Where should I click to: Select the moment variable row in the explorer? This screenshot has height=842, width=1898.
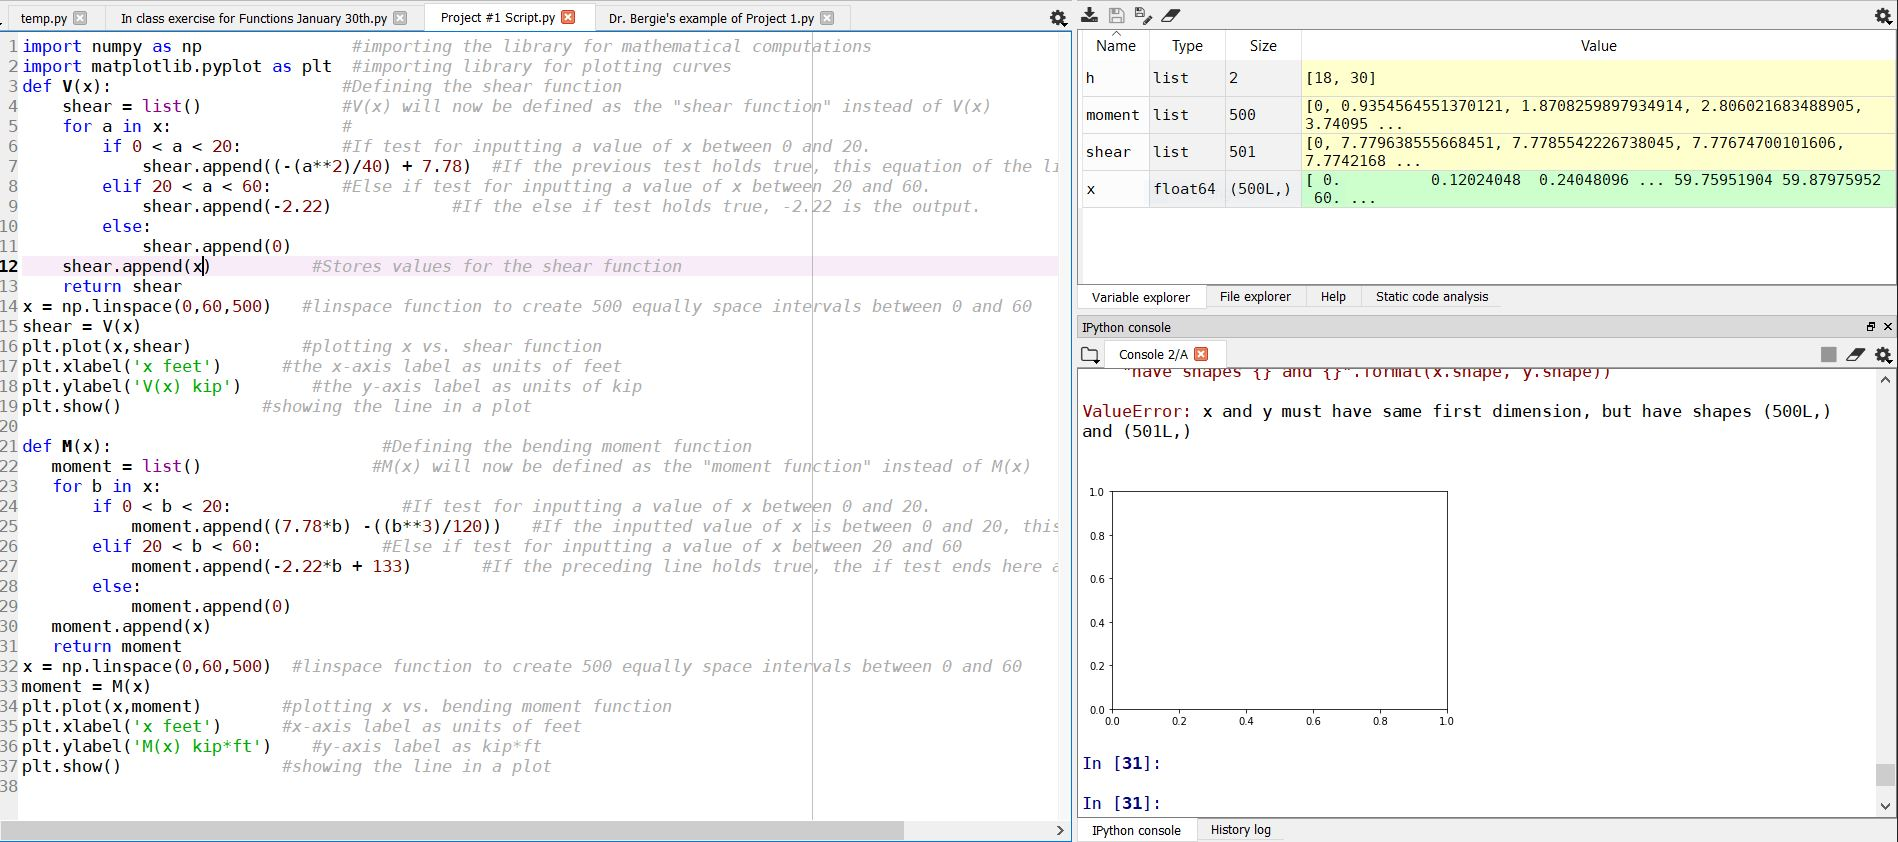[1112, 115]
